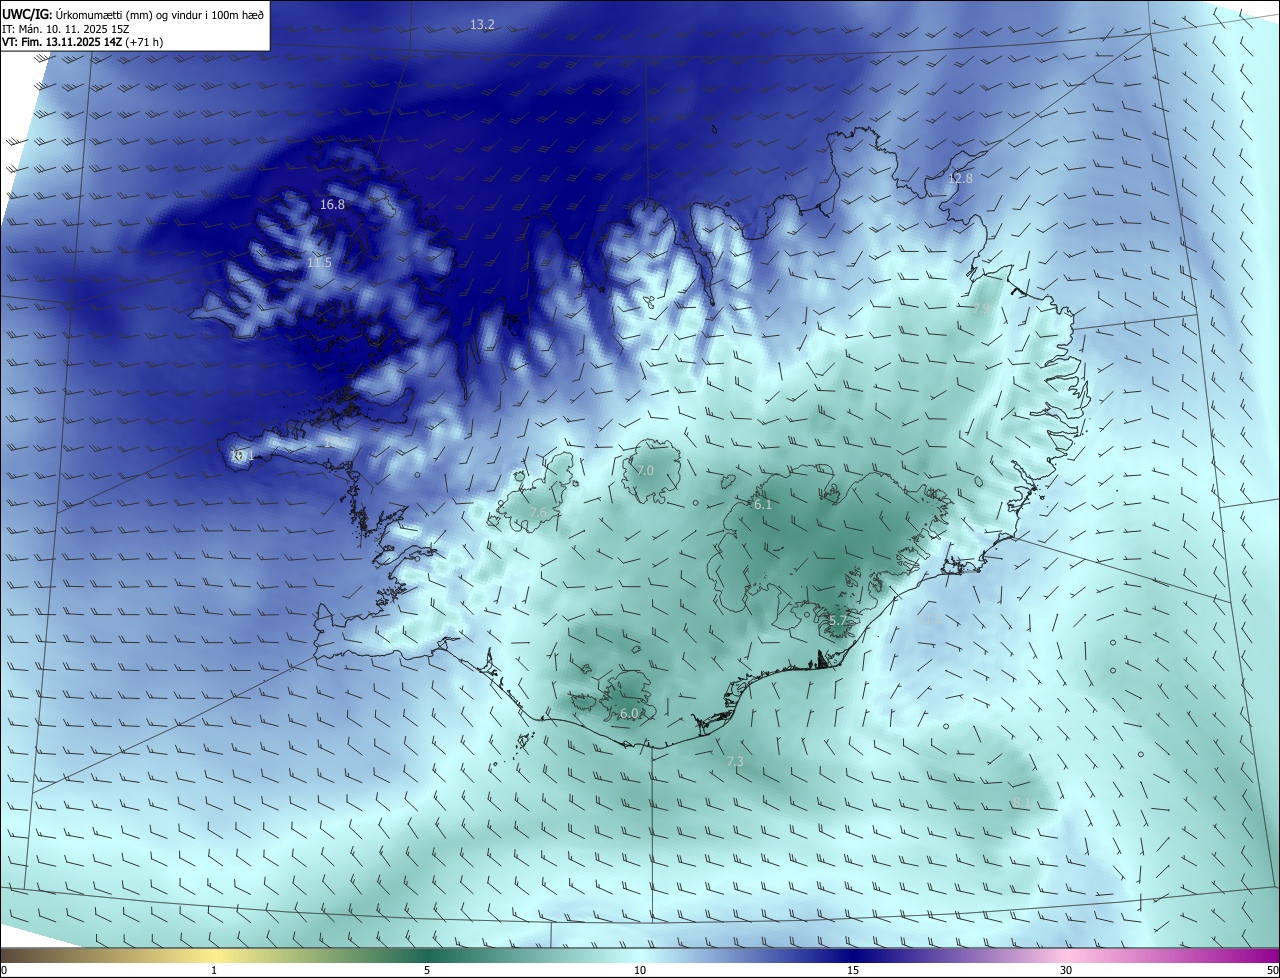1280x978 pixels.
Task: Click the 6.0 value on the southern glacier
Action: [x=629, y=713]
